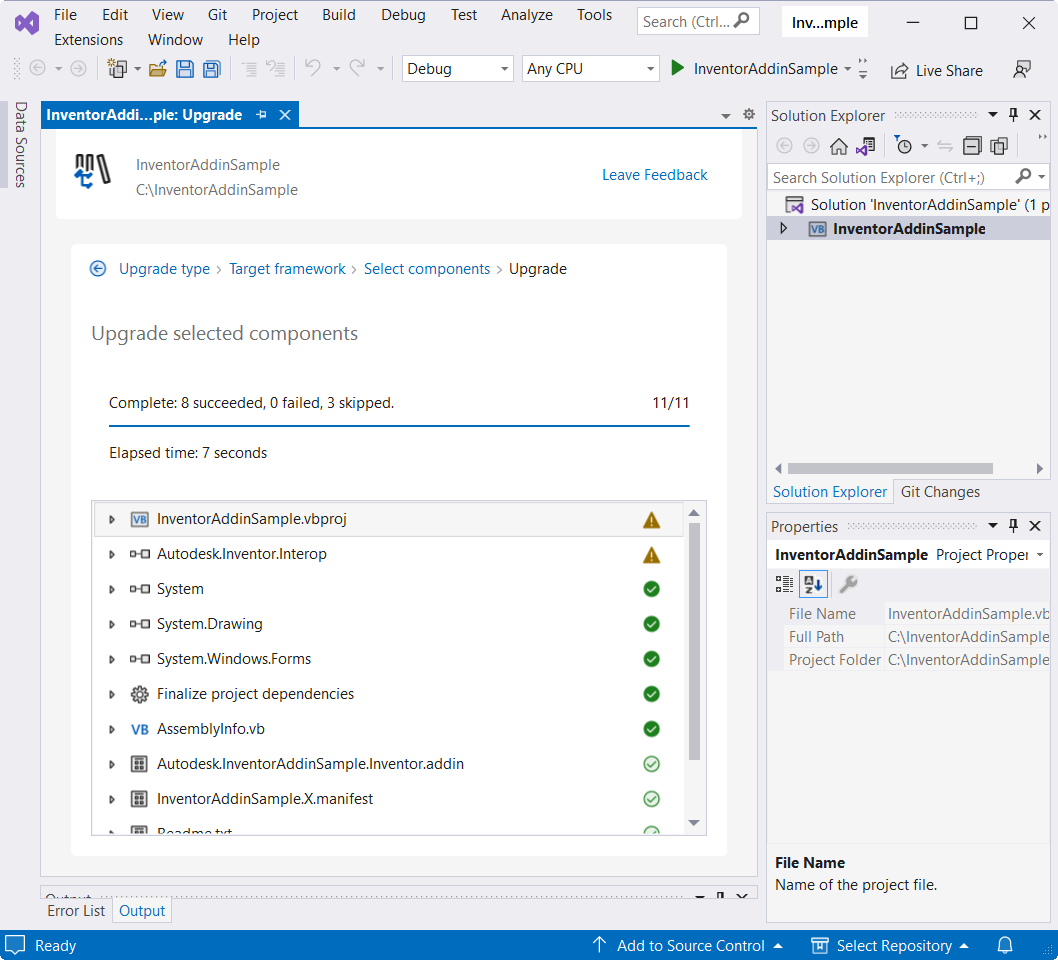Pin the Properties panel

pos(1013,526)
